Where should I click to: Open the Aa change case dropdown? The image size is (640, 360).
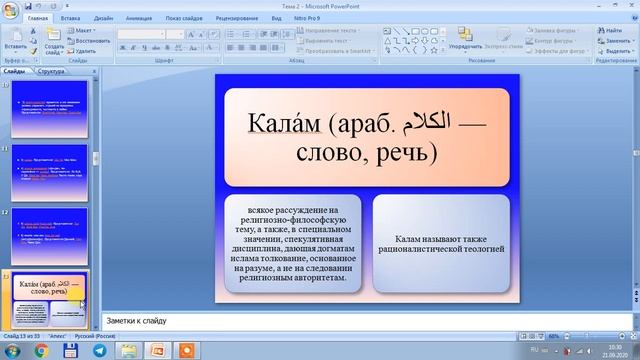[193, 48]
